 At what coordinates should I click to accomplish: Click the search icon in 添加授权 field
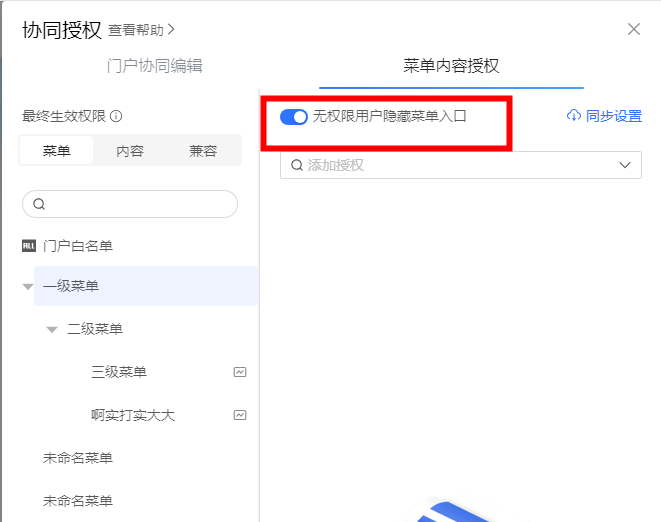pos(297,165)
